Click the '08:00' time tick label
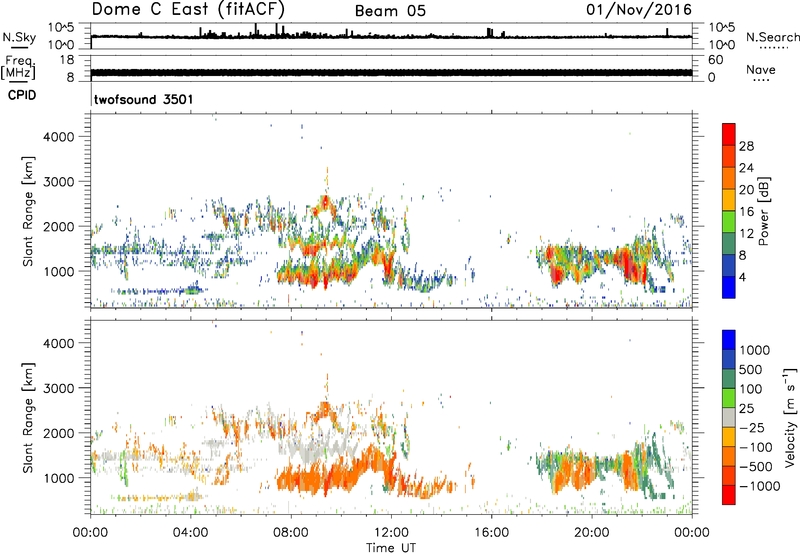This screenshot has height=554, width=800. point(291,533)
